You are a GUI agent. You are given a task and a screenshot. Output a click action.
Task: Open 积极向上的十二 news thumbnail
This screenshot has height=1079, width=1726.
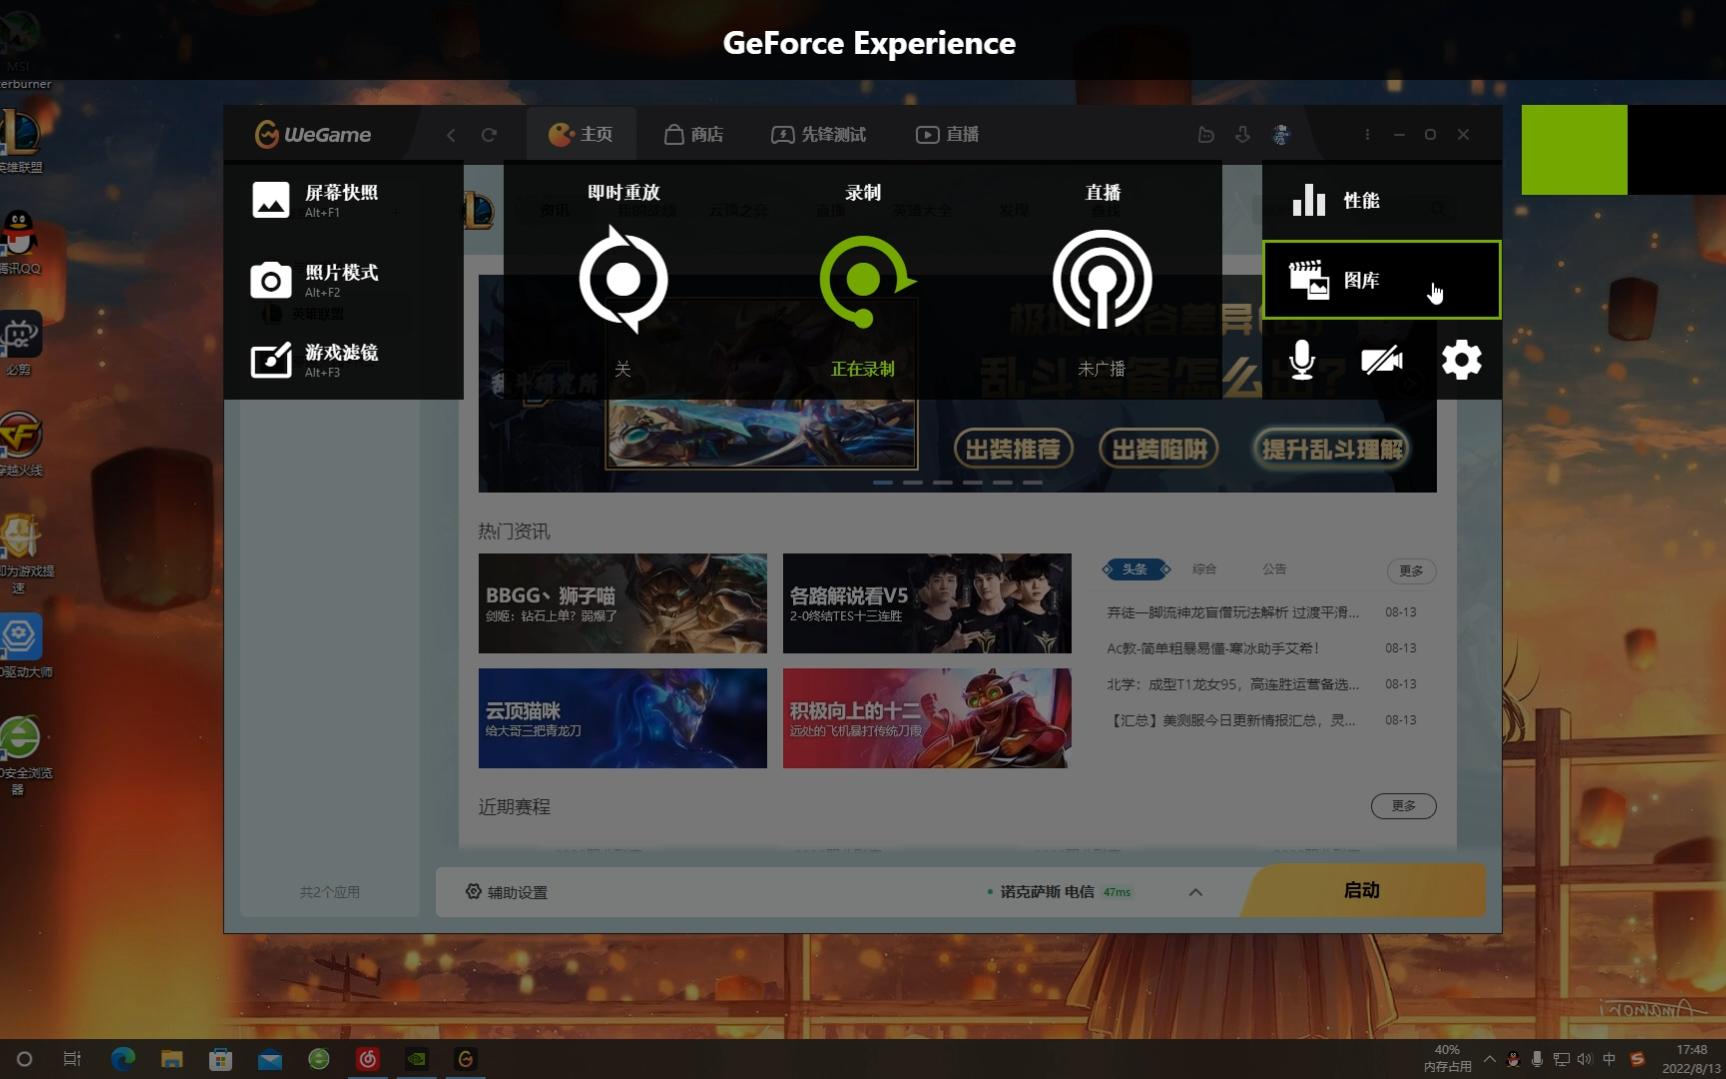click(926, 718)
